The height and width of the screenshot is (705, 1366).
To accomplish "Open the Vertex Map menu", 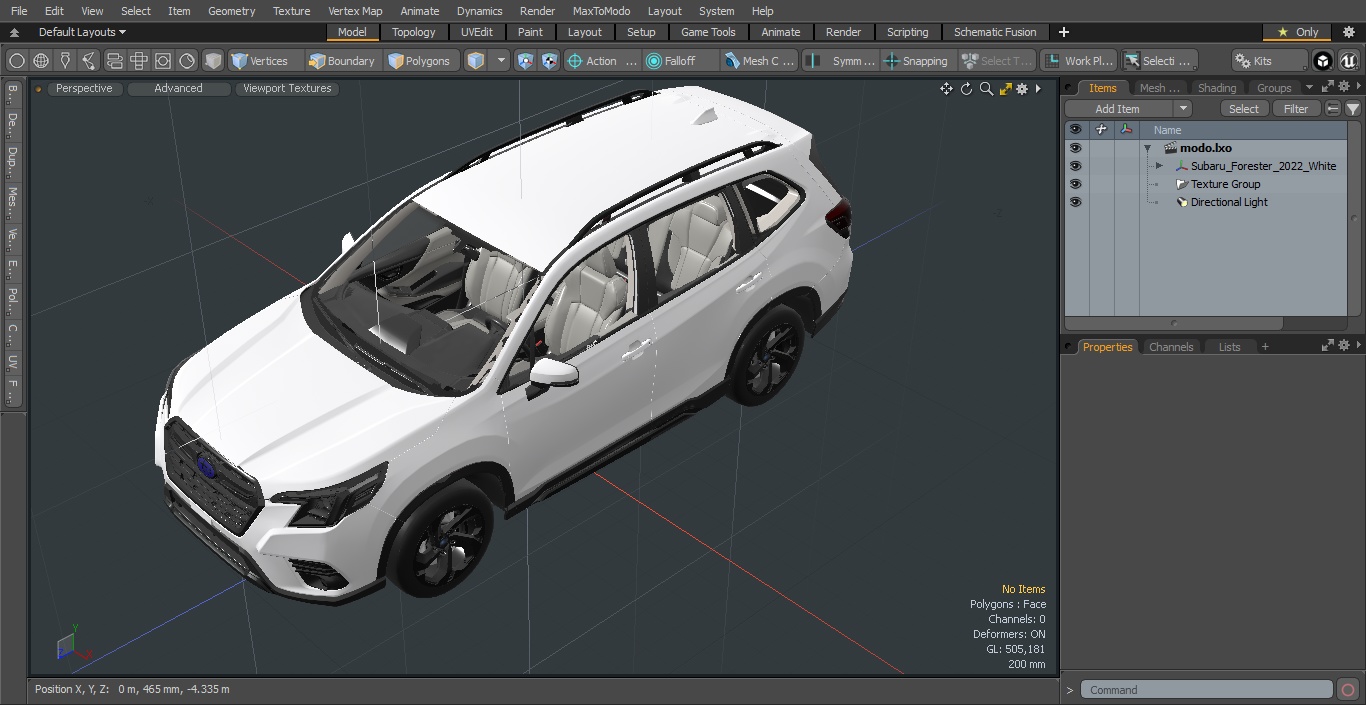I will point(355,11).
